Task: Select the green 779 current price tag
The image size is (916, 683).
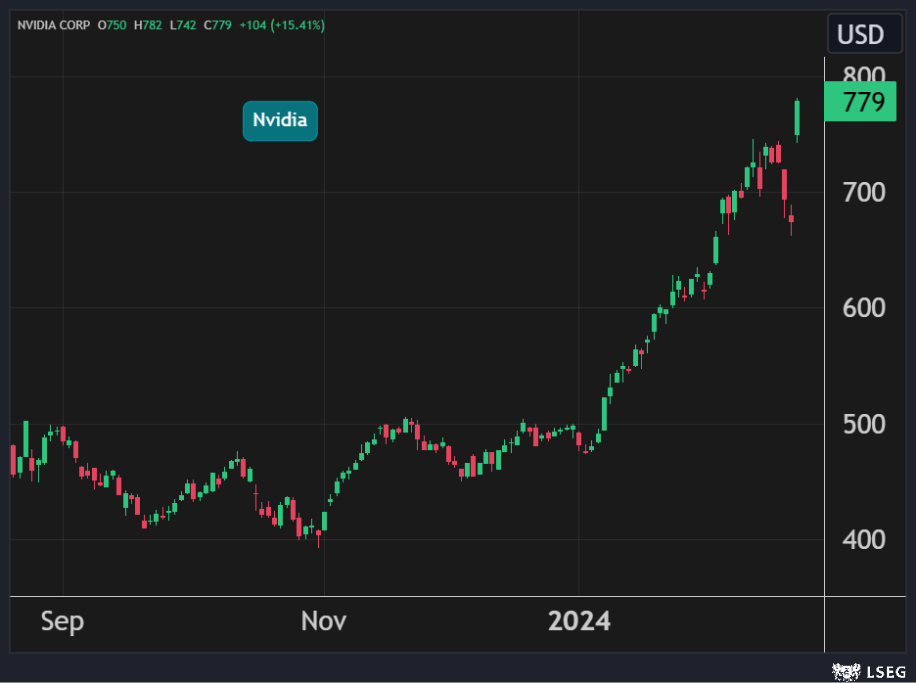Action: point(859,102)
